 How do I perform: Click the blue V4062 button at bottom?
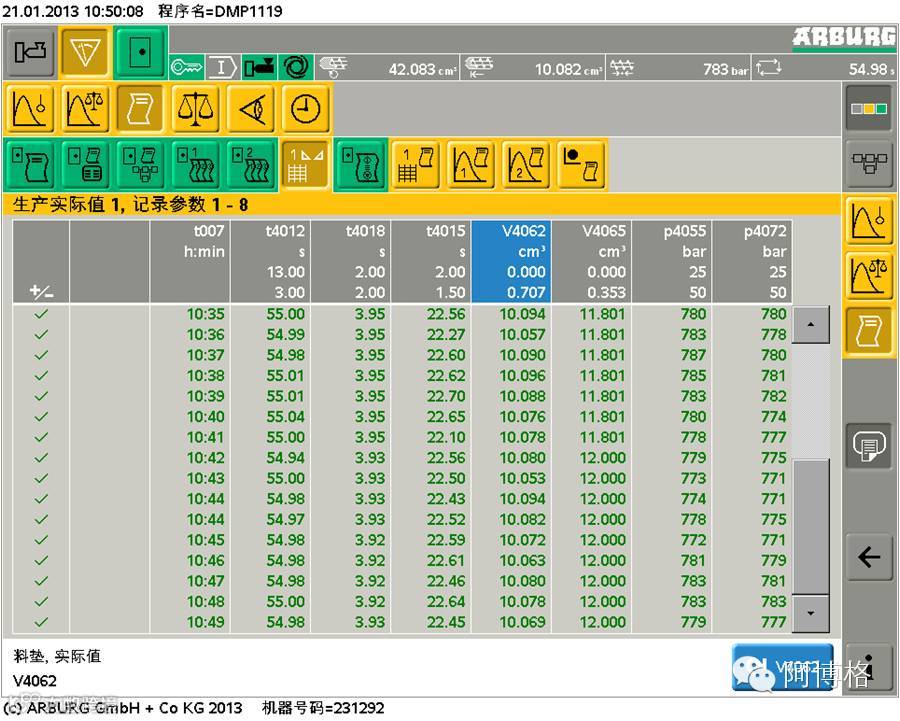click(x=782, y=667)
